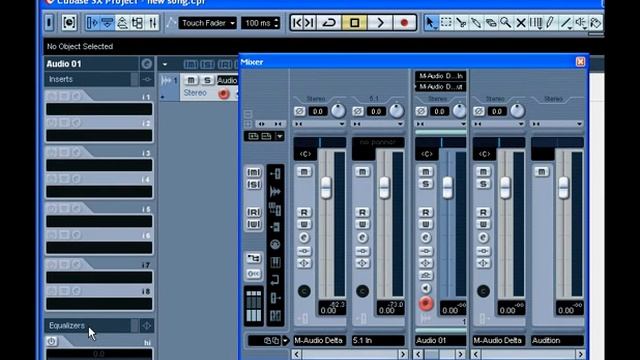Click the Audition channel volume fader
640x360 pixels.
point(564,187)
